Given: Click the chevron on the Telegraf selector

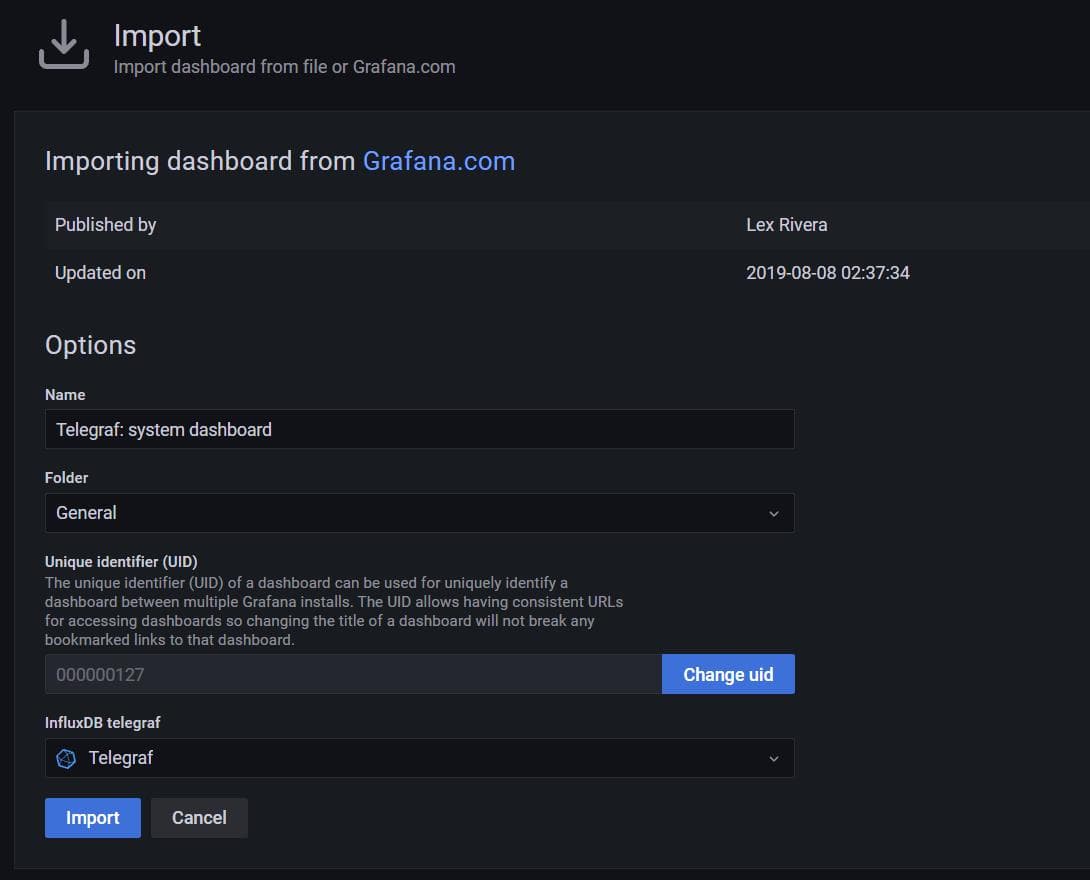Looking at the screenshot, I should pyautogui.click(x=773, y=758).
